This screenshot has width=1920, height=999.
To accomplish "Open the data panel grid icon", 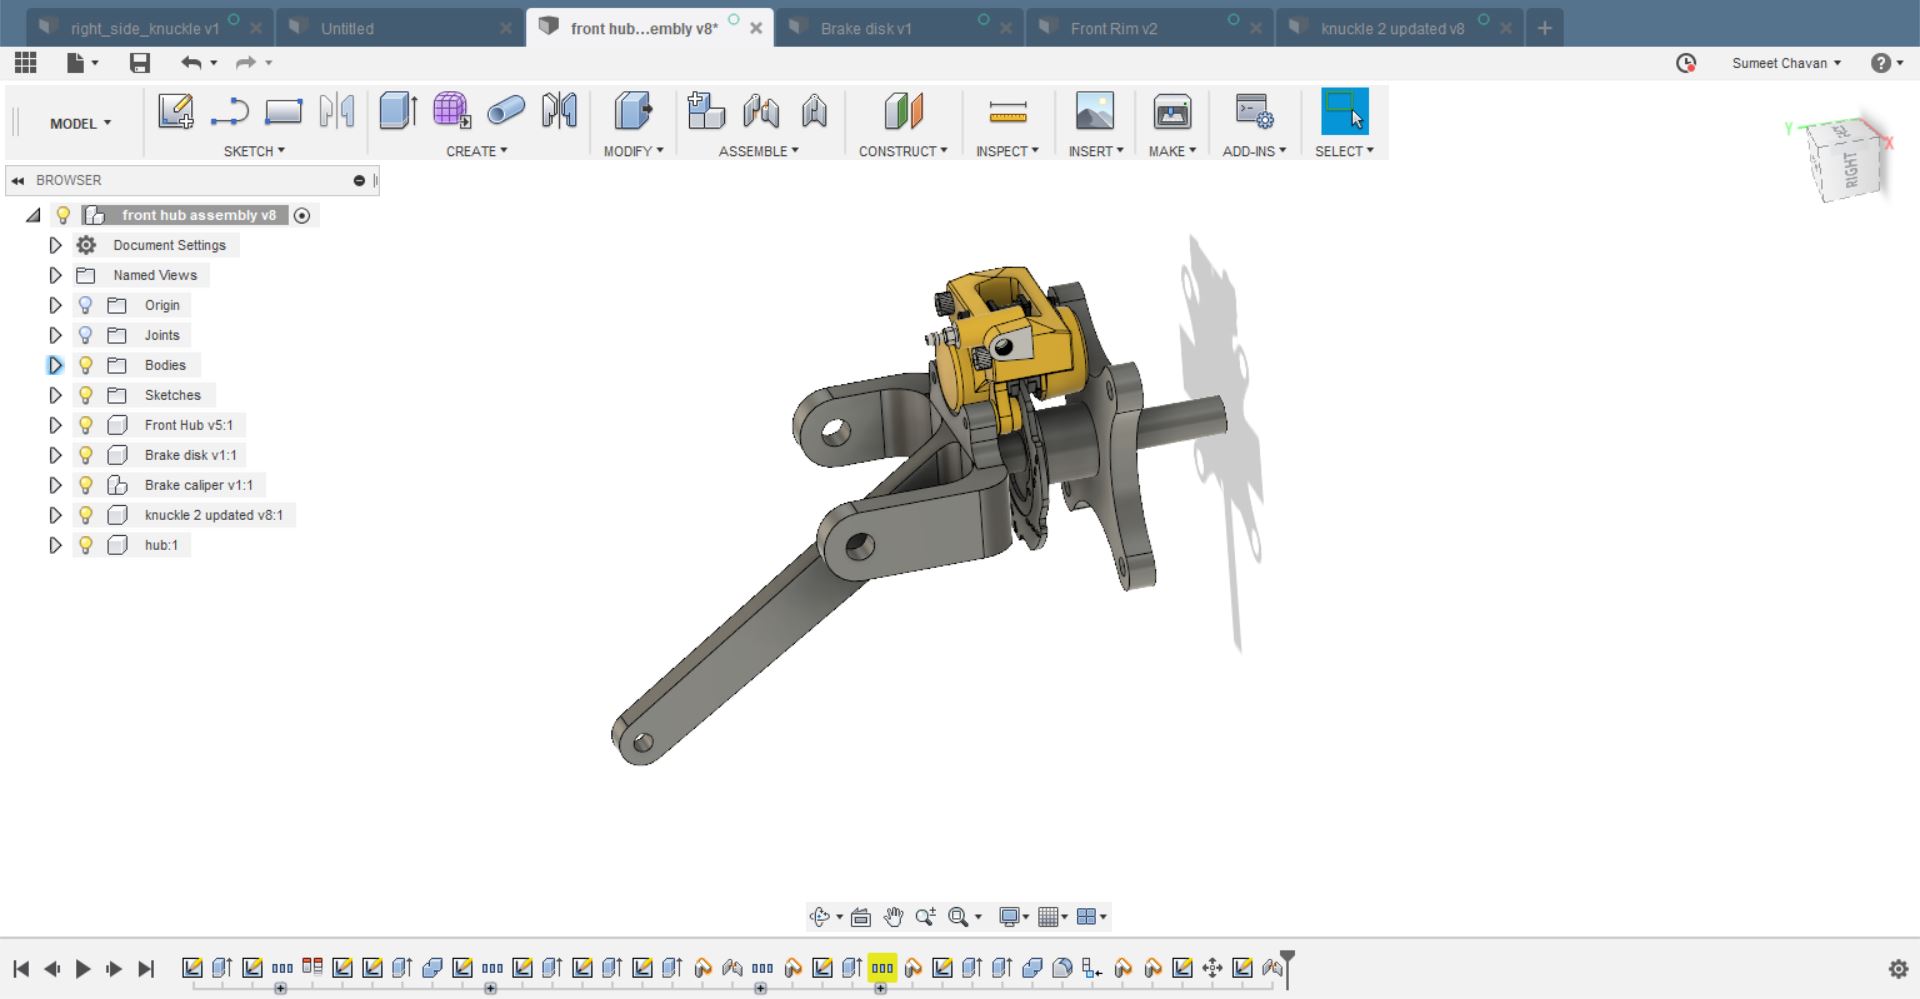I will (x=26, y=63).
